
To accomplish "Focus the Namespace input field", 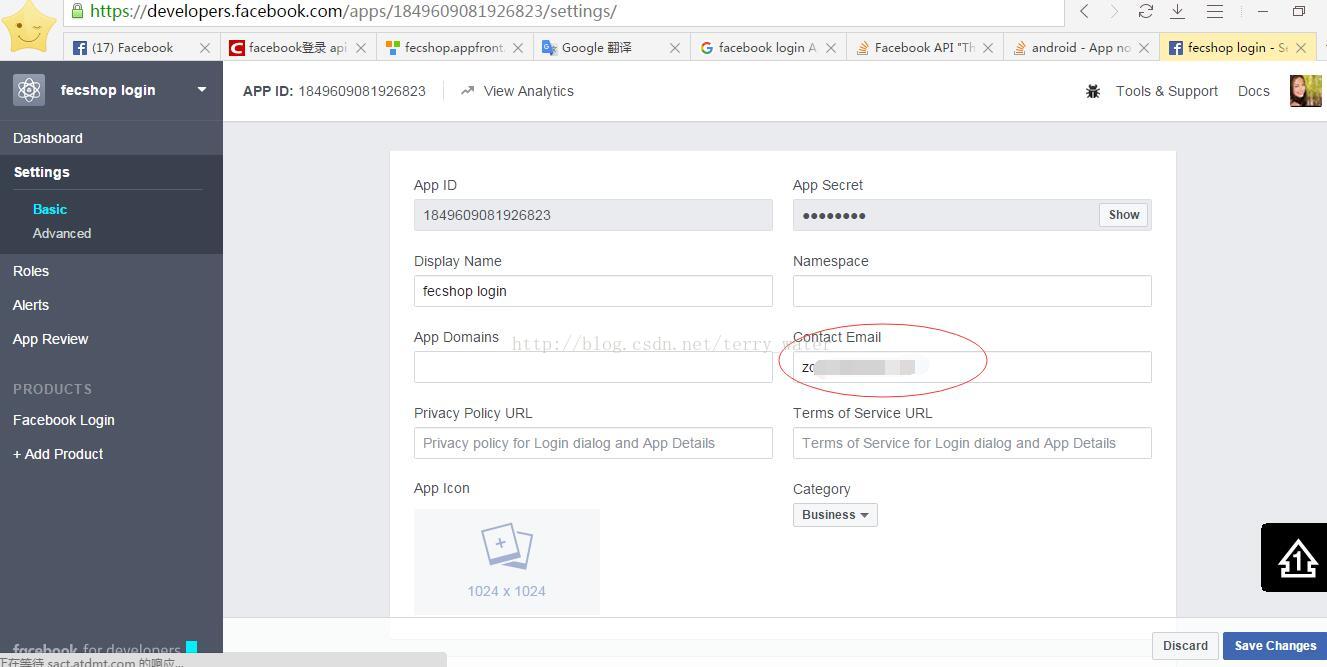I will click(972, 291).
